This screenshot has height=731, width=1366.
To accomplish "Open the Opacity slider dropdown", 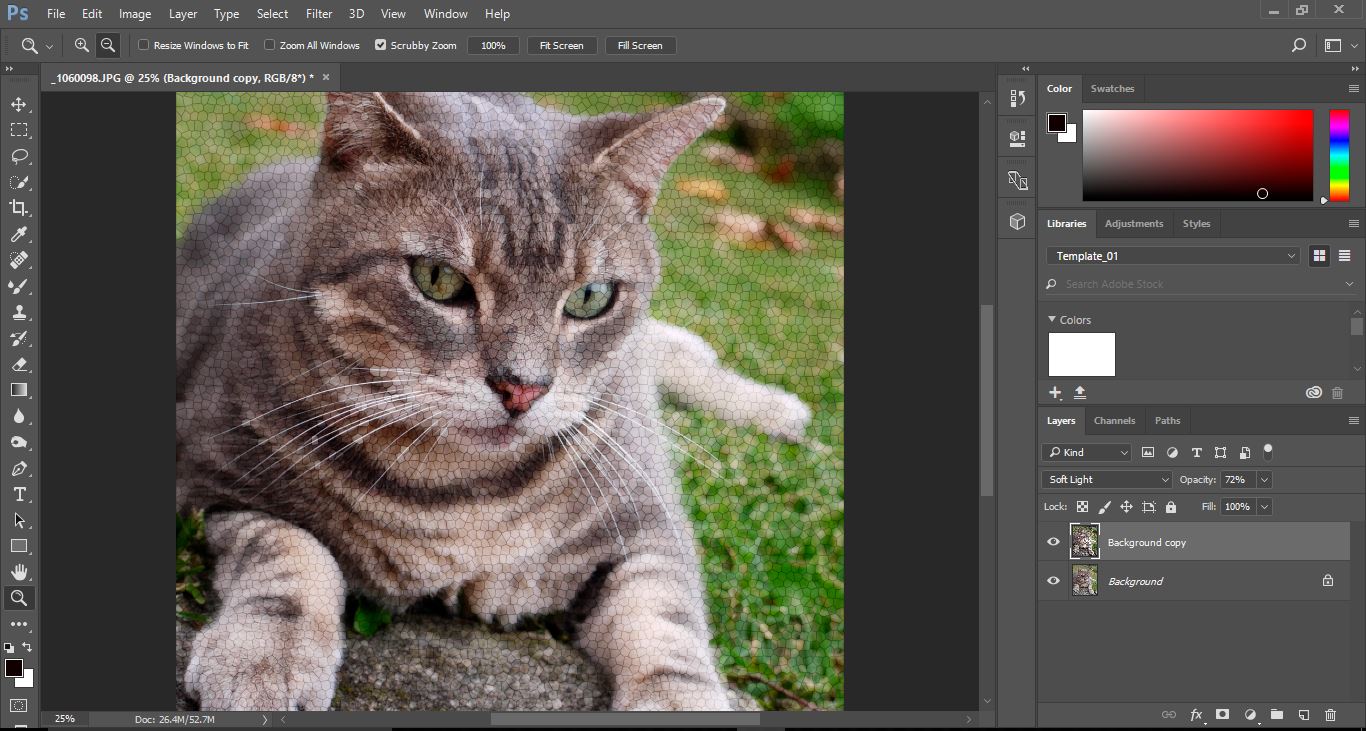I will point(1264,480).
